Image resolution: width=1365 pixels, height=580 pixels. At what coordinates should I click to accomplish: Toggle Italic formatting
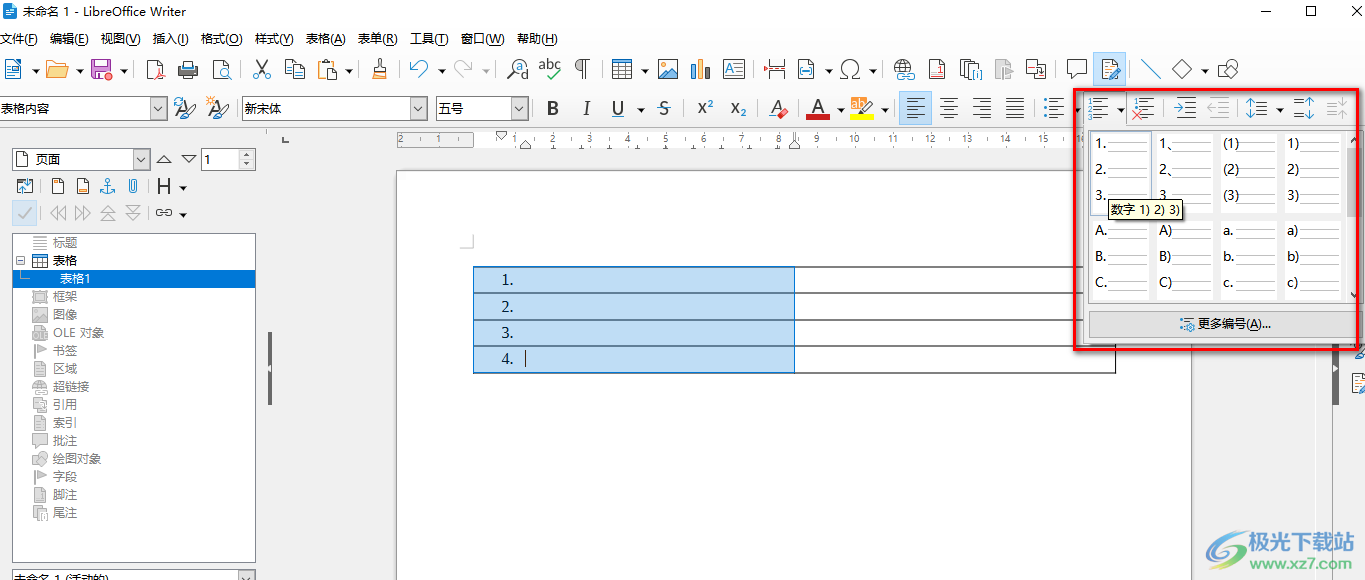pyautogui.click(x=586, y=108)
